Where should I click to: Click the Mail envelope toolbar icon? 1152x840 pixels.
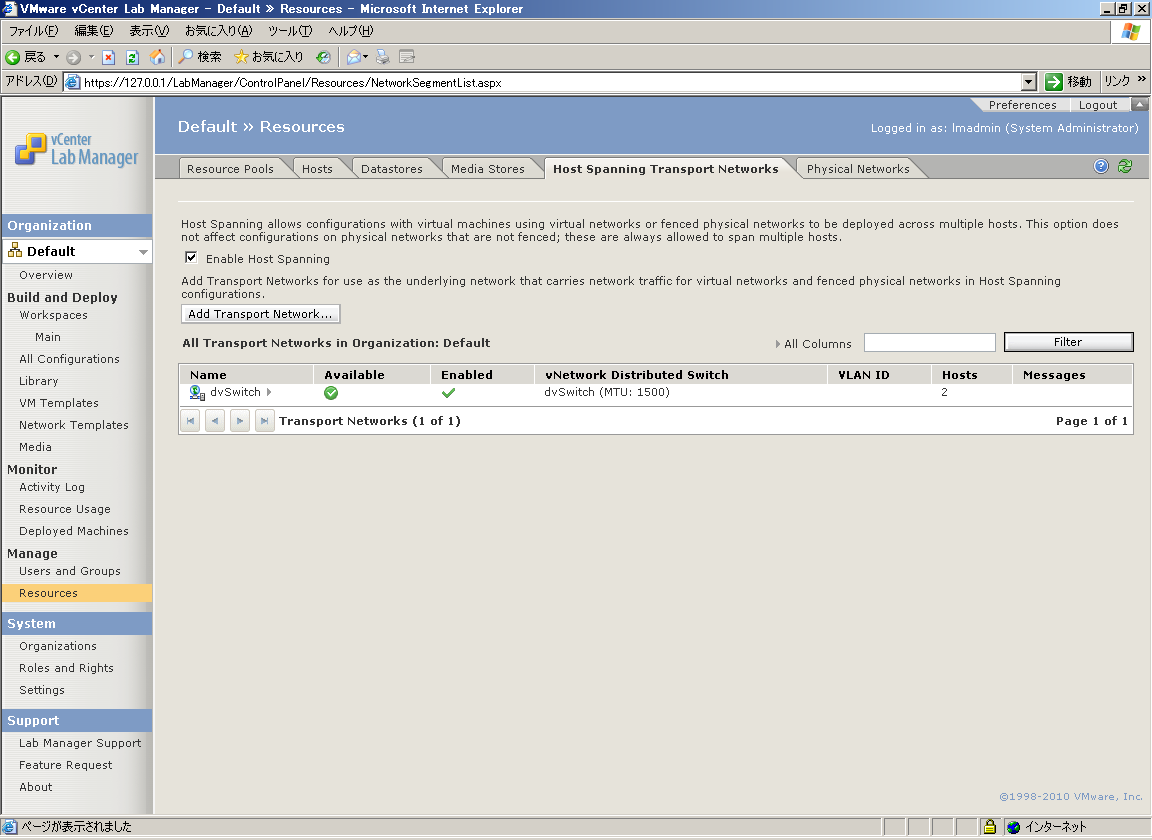353,57
